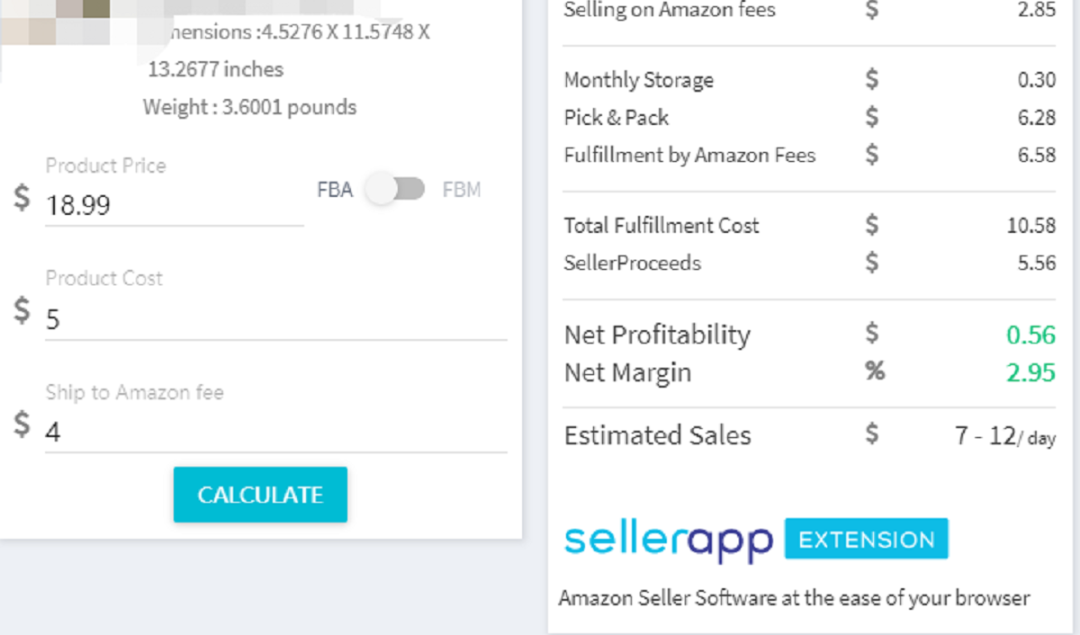Click the Estimated Sales 7 - 12 / day value
1080x635 pixels.
coord(1005,436)
